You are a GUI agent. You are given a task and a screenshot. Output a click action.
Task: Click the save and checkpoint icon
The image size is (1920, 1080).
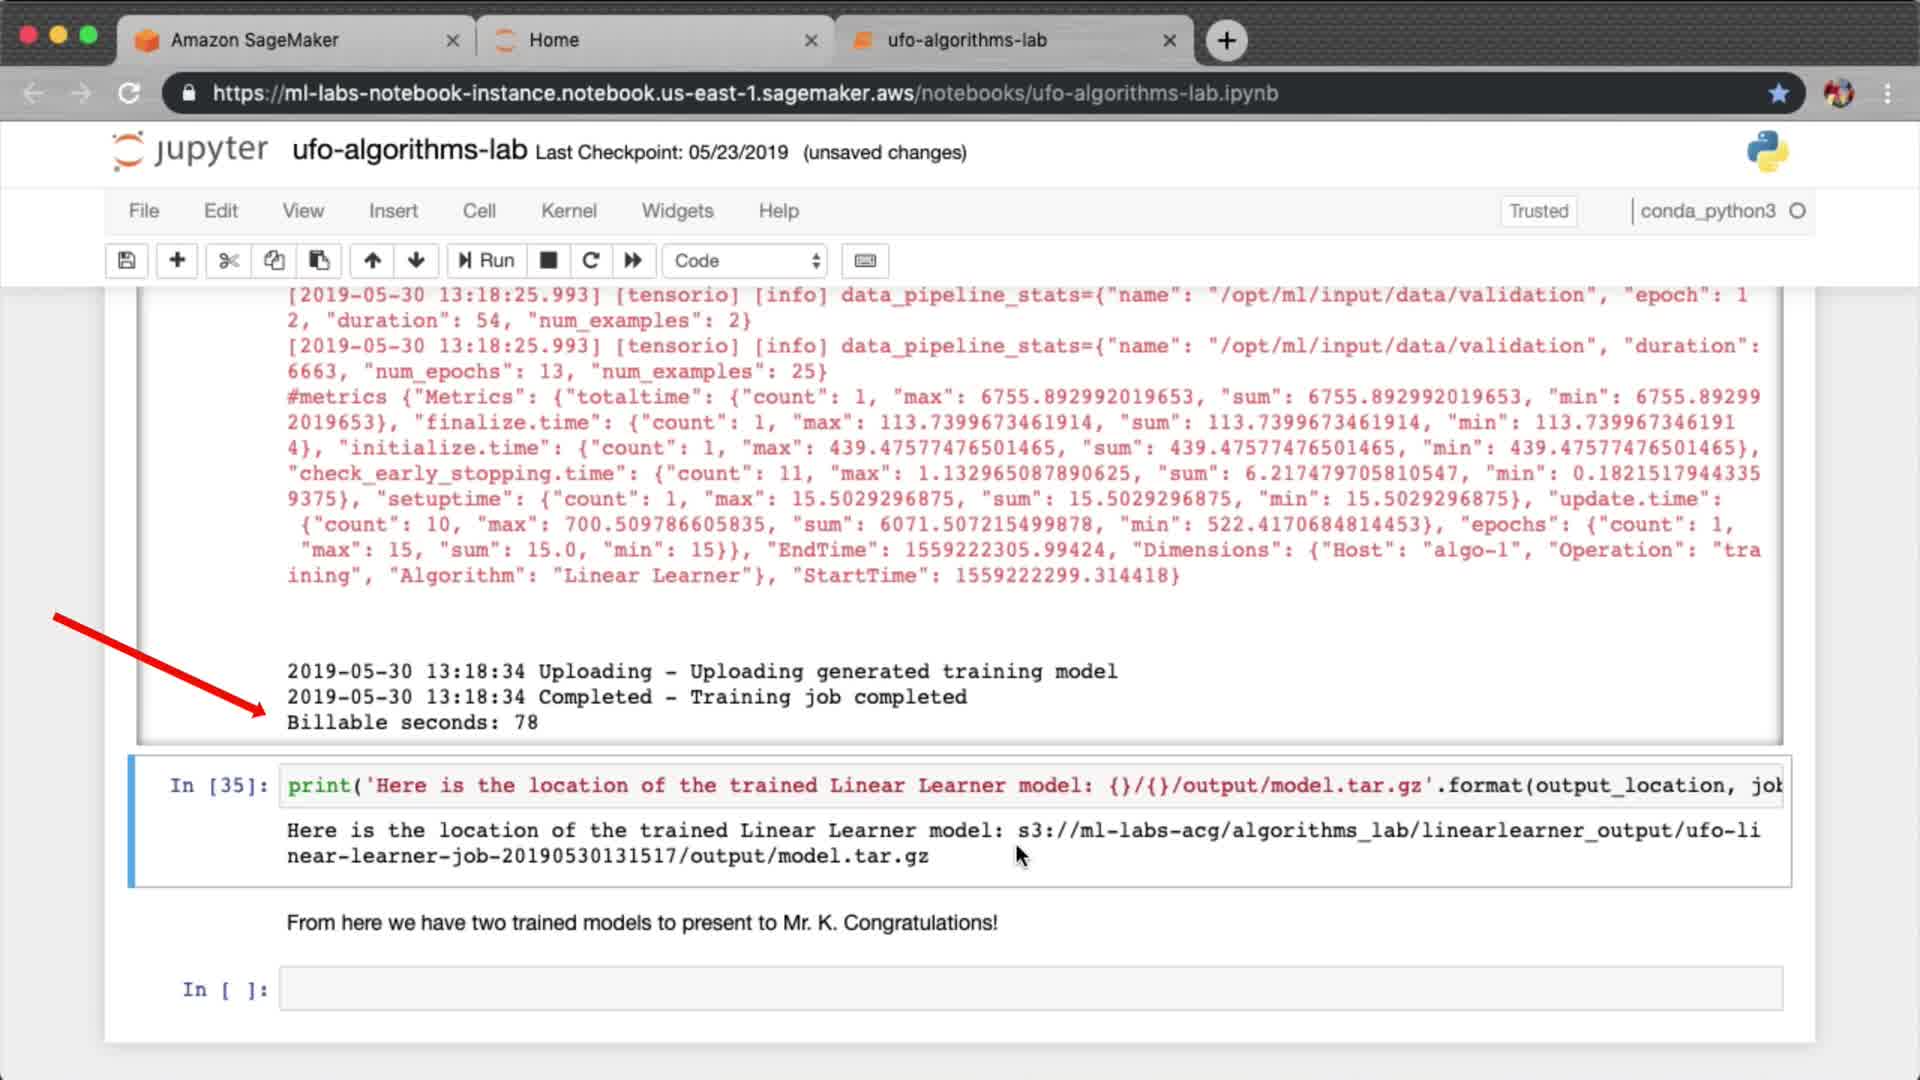pos(127,261)
